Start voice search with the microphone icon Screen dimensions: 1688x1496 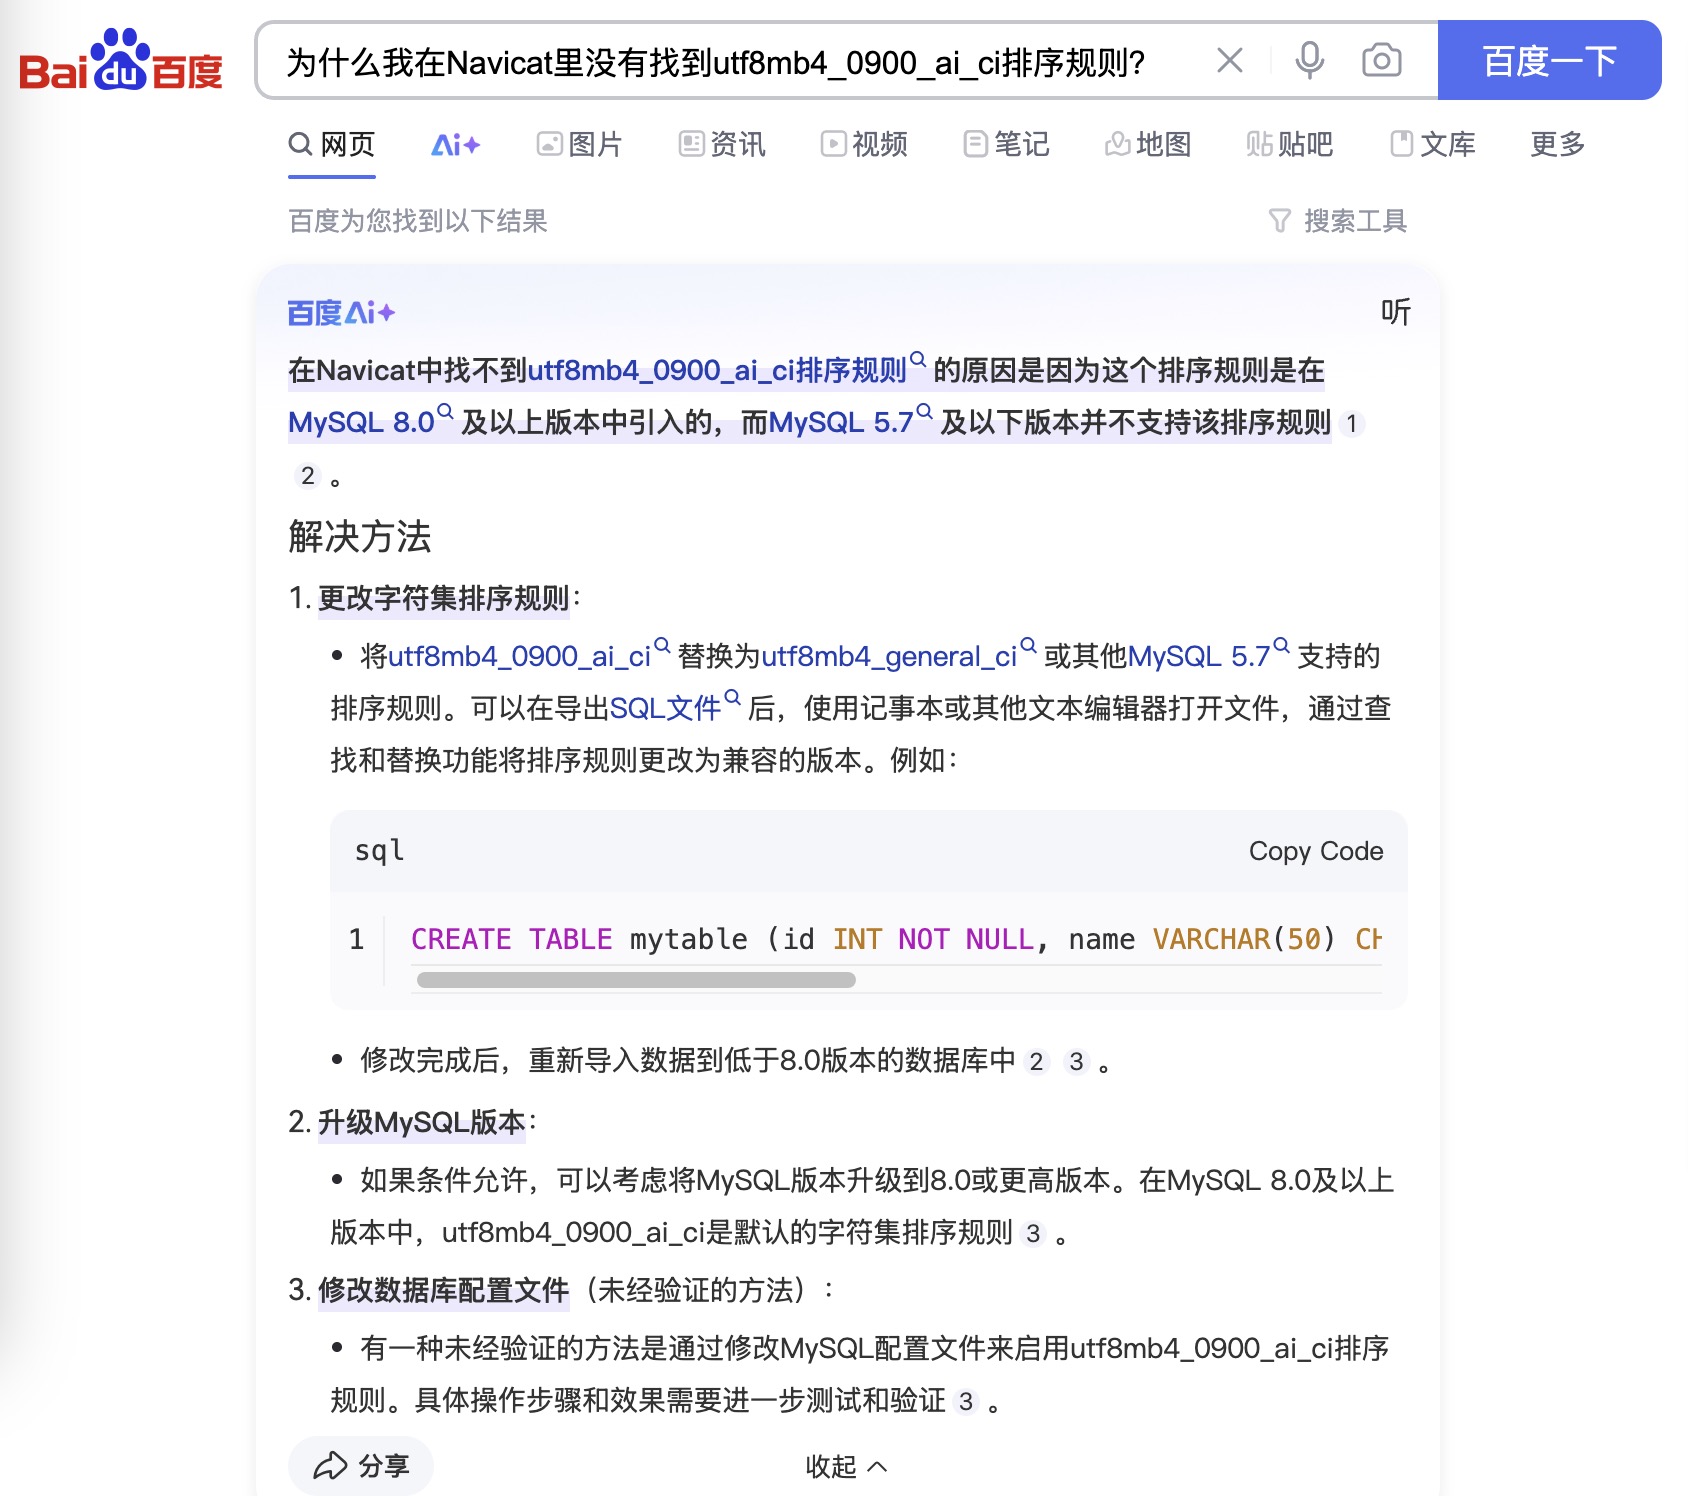[x=1309, y=61]
